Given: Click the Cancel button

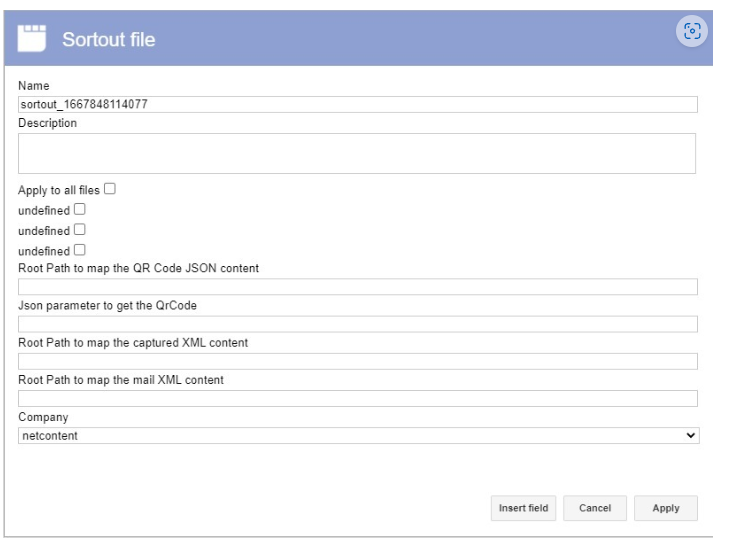Looking at the screenshot, I should (x=595, y=508).
